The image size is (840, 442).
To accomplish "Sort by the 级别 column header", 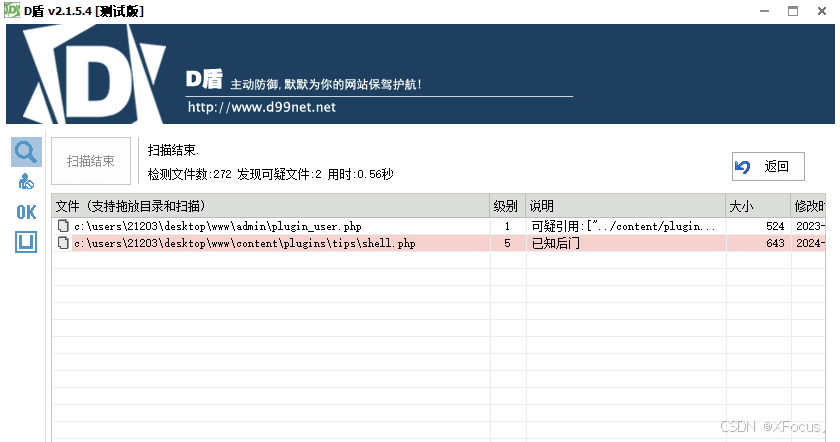I will tap(508, 206).
